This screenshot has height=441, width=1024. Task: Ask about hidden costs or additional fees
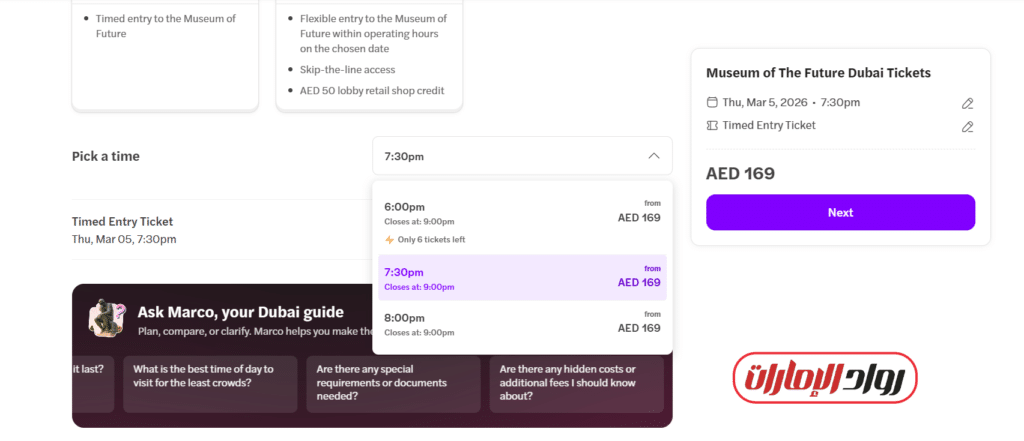[575, 383]
